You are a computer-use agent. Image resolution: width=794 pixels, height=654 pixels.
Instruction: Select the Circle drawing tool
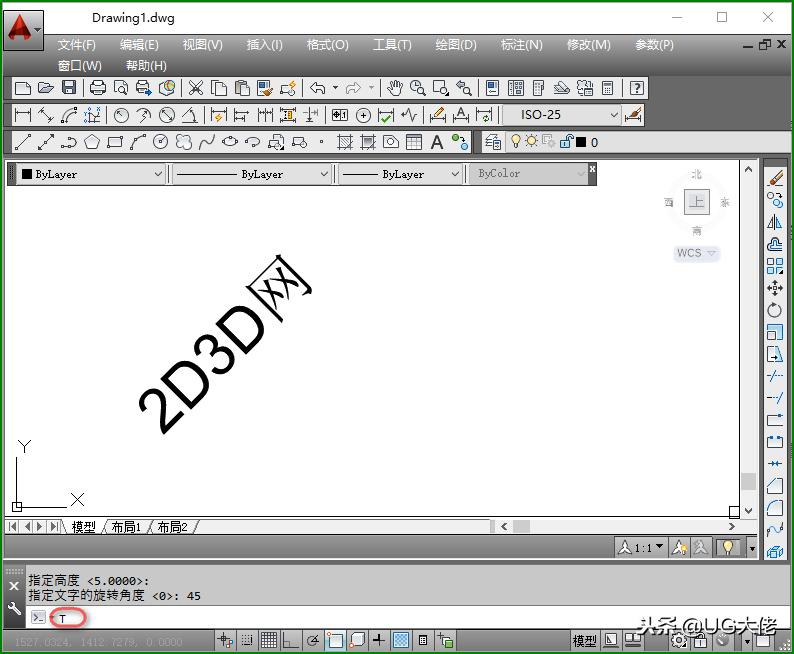tap(161, 142)
